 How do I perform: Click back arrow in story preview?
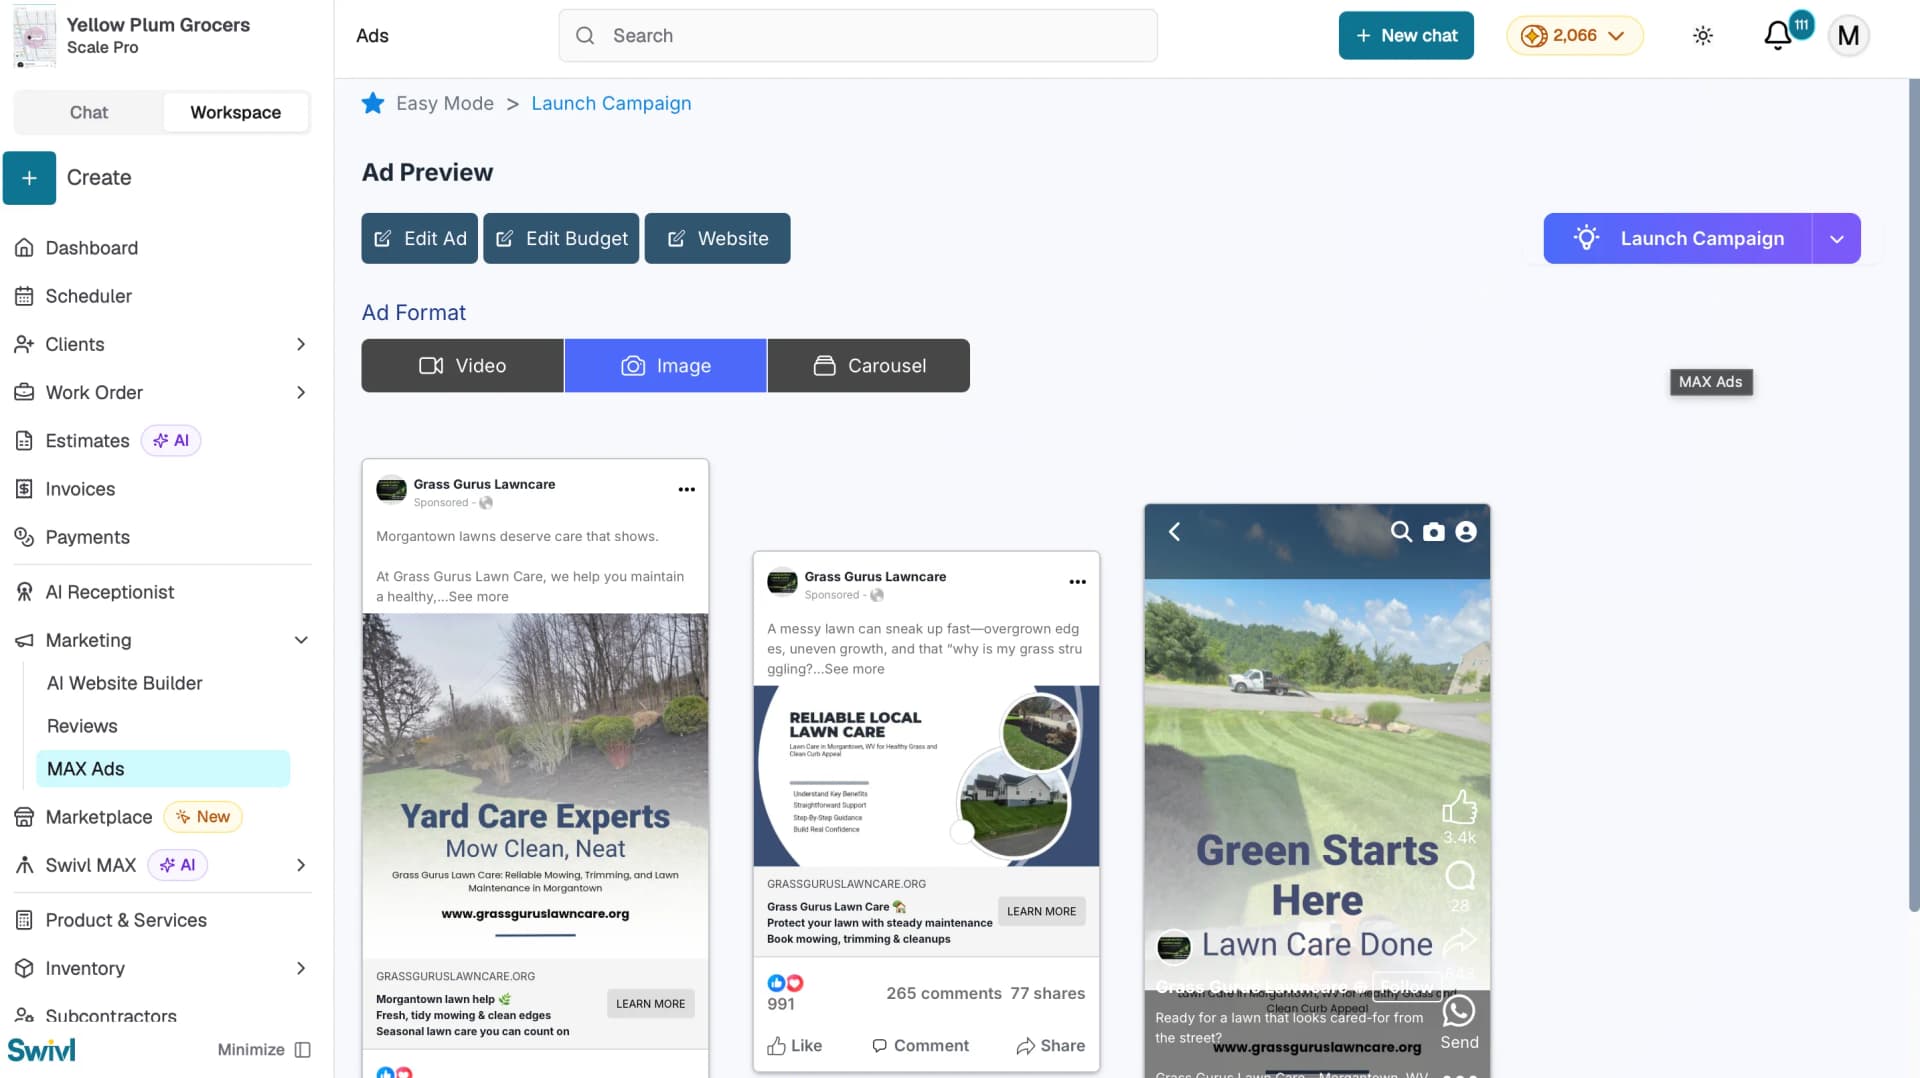tap(1175, 532)
